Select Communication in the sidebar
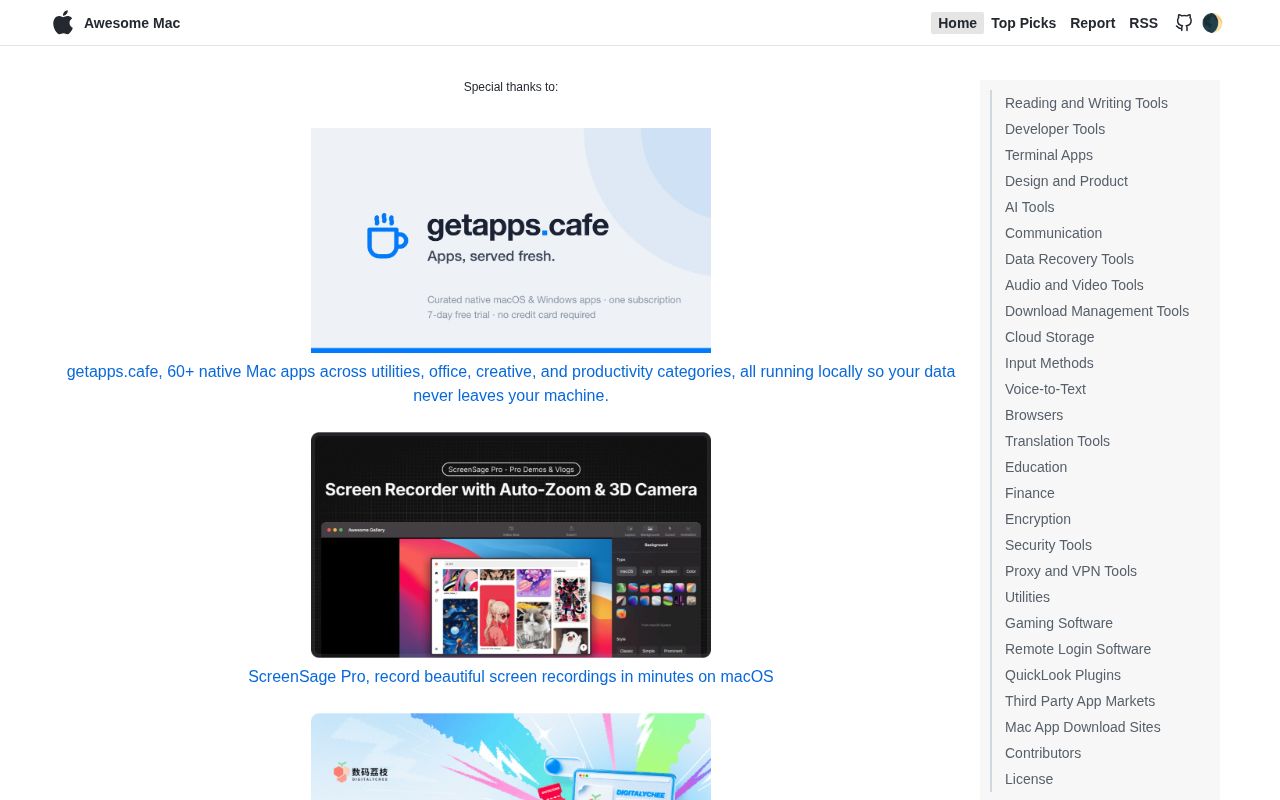The image size is (1280, 800). coord(1053,233)
